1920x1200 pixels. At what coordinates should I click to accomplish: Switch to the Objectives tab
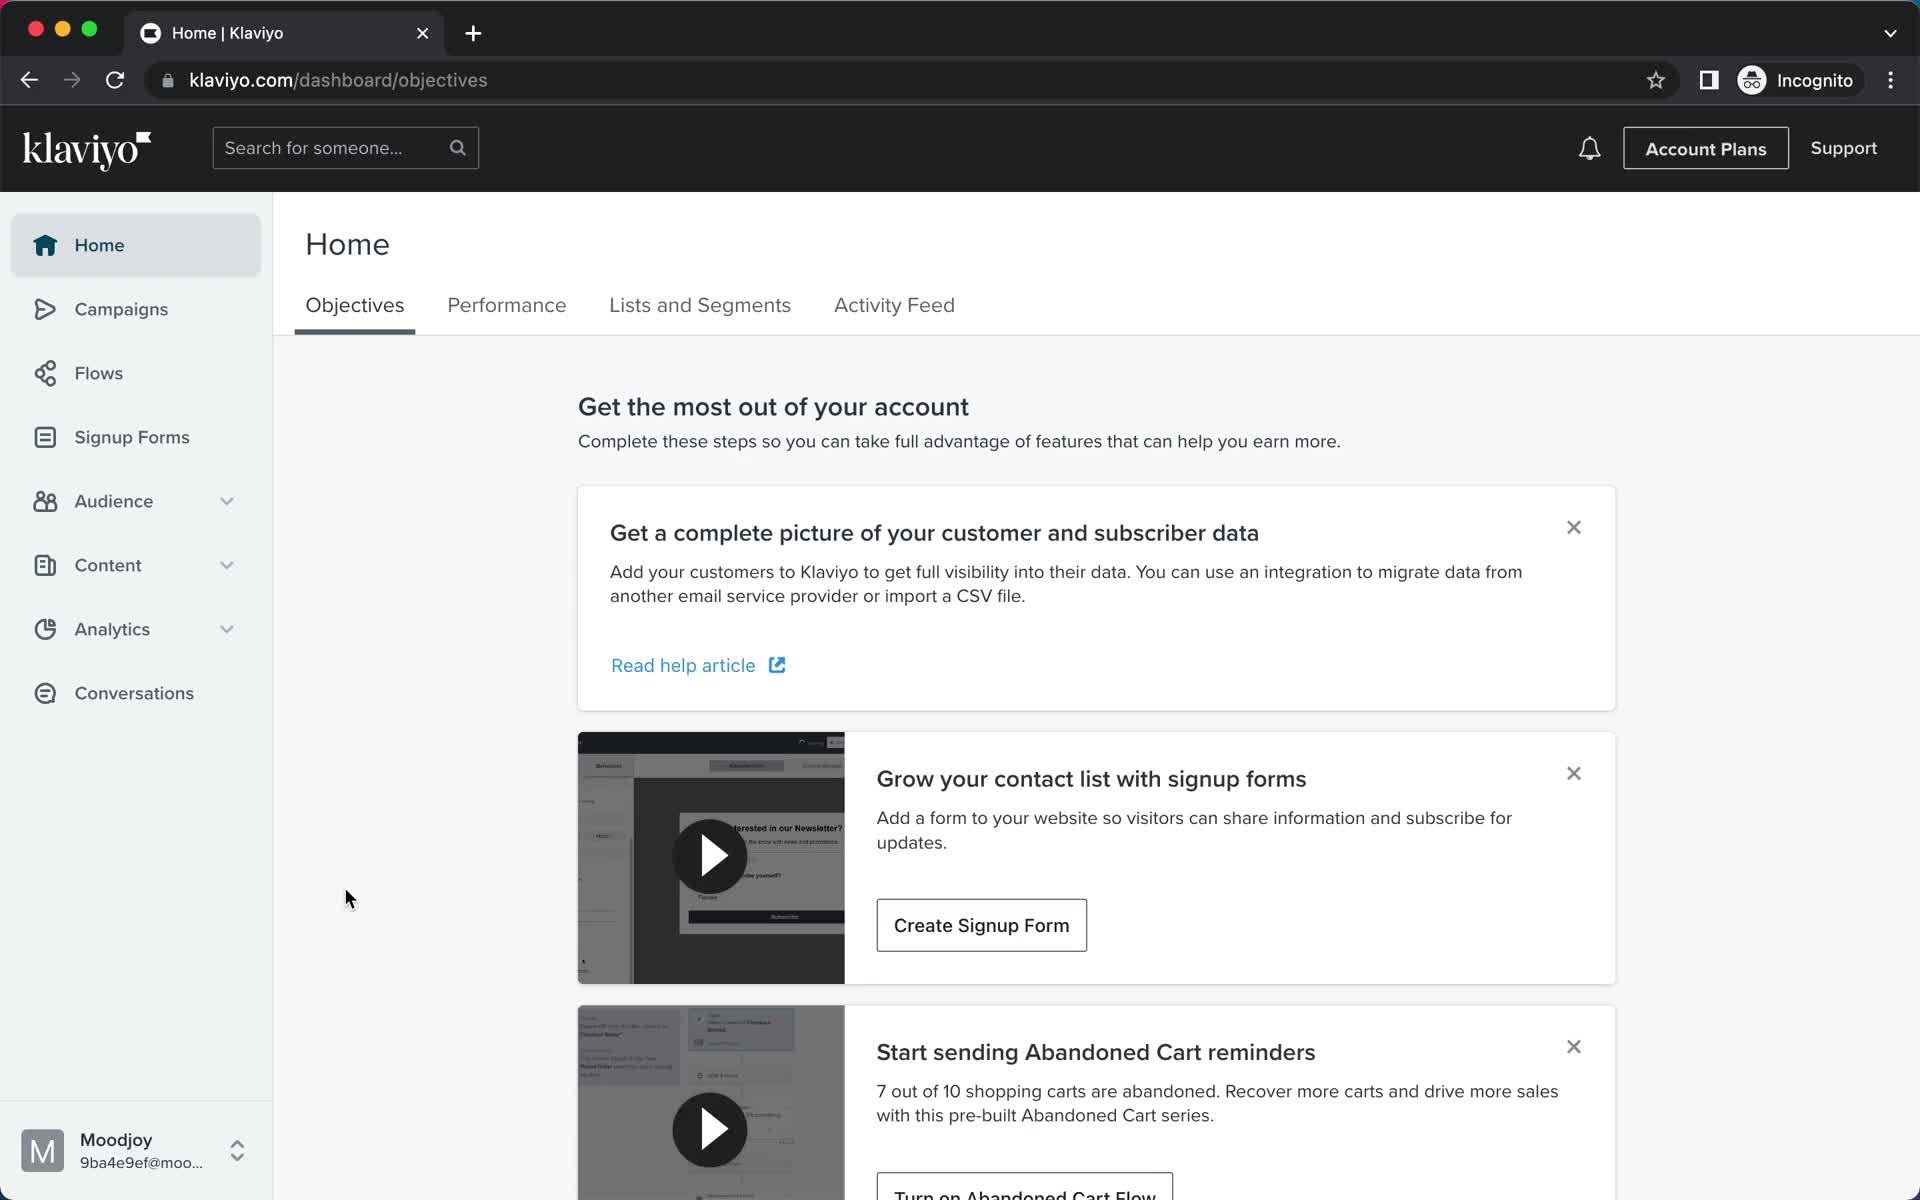(355, 305)
